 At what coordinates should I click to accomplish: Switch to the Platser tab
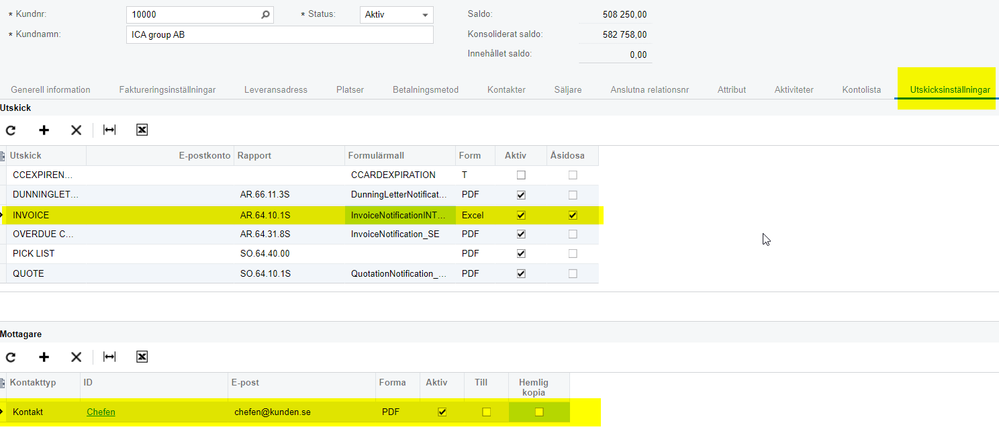click(x=350, y=90)
